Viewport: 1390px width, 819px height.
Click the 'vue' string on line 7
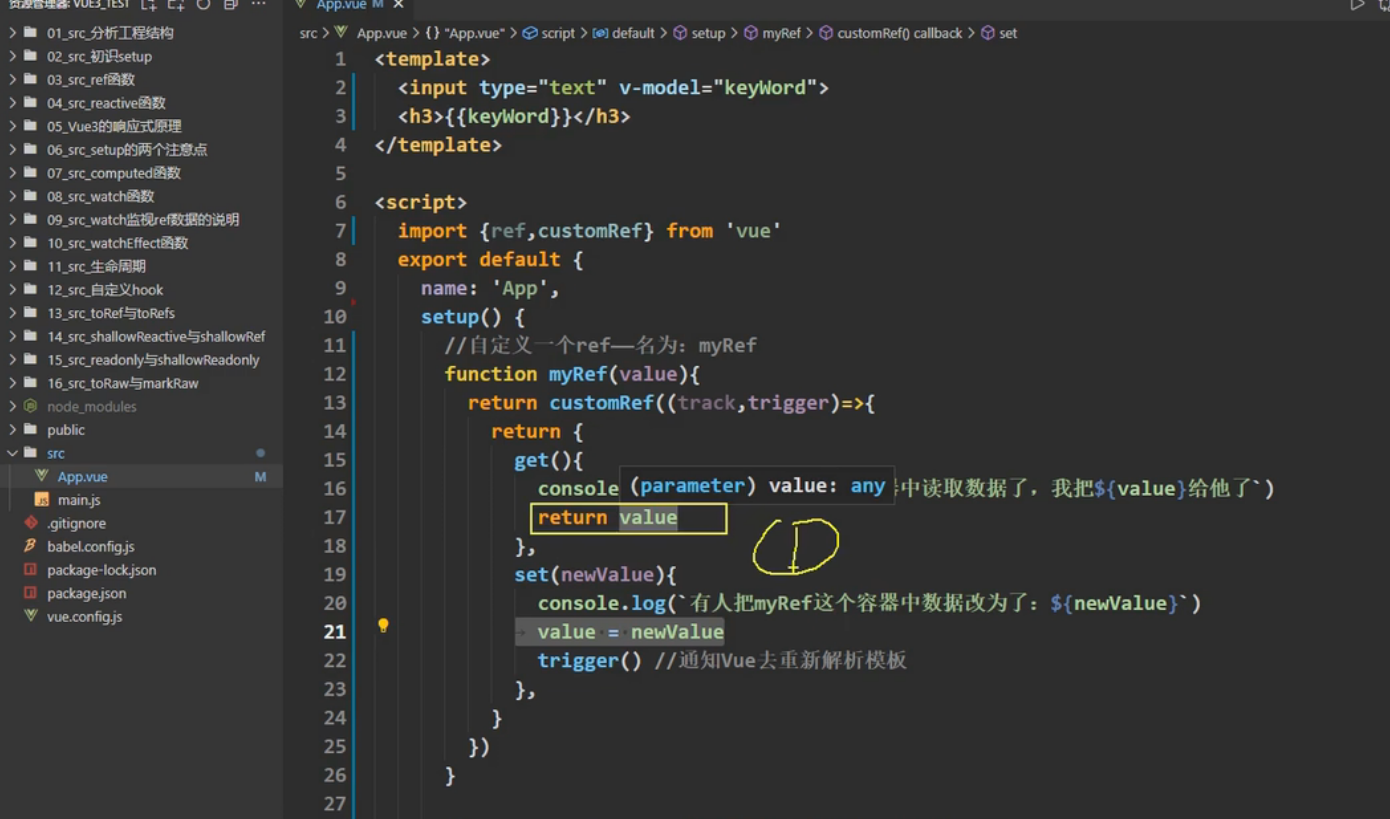click(x=753, y=230)
